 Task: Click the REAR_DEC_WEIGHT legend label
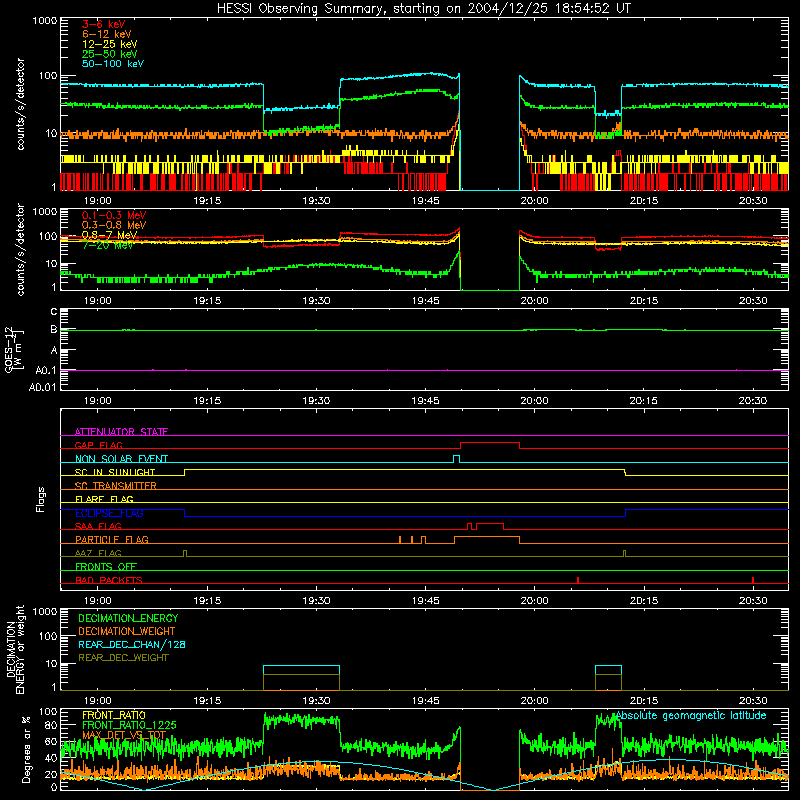click(x=123, y=658)
